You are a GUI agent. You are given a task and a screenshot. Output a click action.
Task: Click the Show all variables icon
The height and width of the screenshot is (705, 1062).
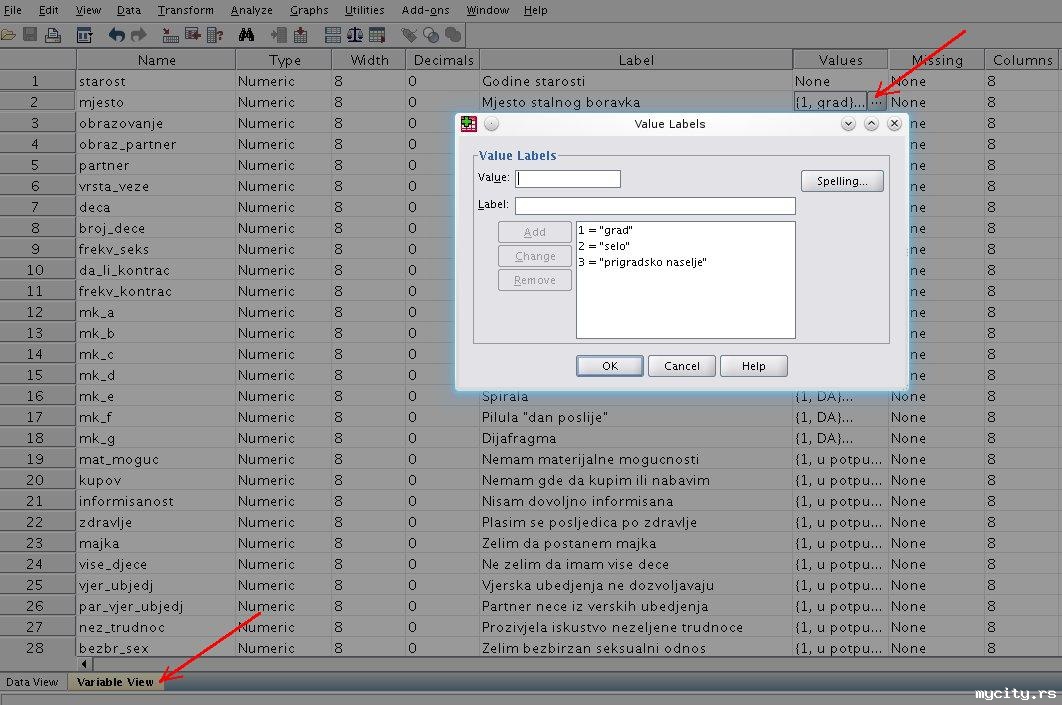(x=453, y=35)
